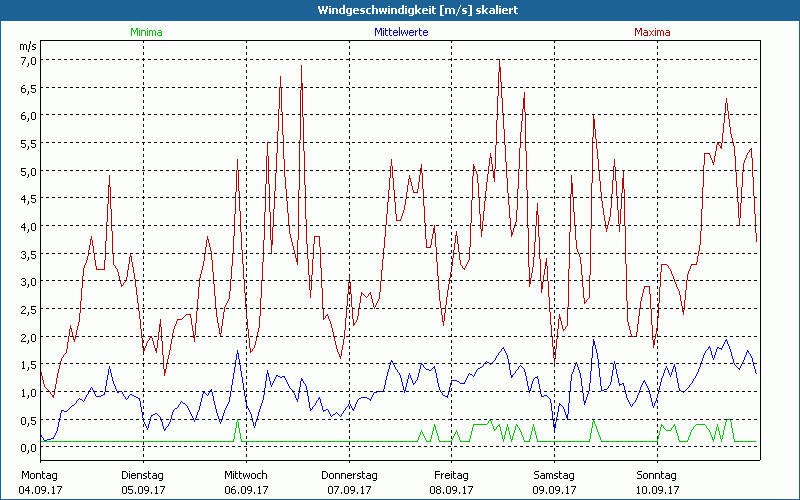Click the 08.09.17 date label
The image size is (800, 500).
(451, 490)
